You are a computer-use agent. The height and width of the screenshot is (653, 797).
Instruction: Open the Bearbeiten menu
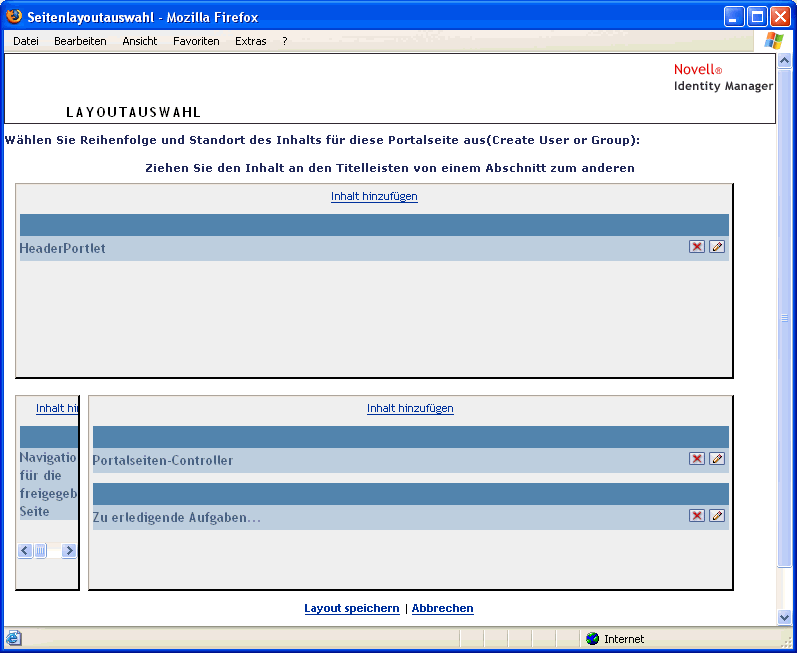(x=80, y=41)
